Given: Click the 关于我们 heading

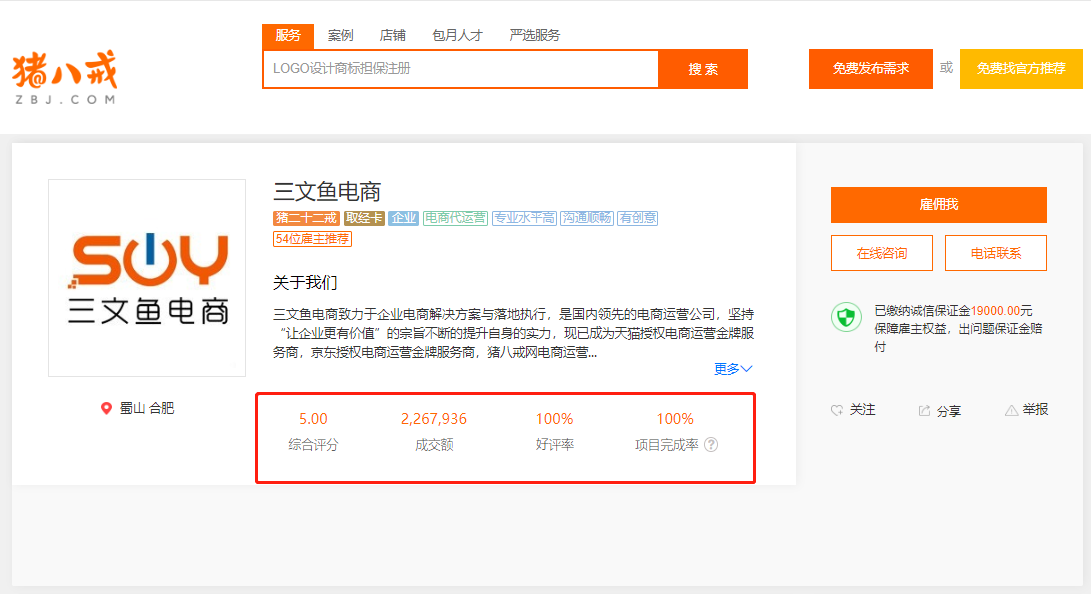Looking at the screenshot, I should pos(305,282).
